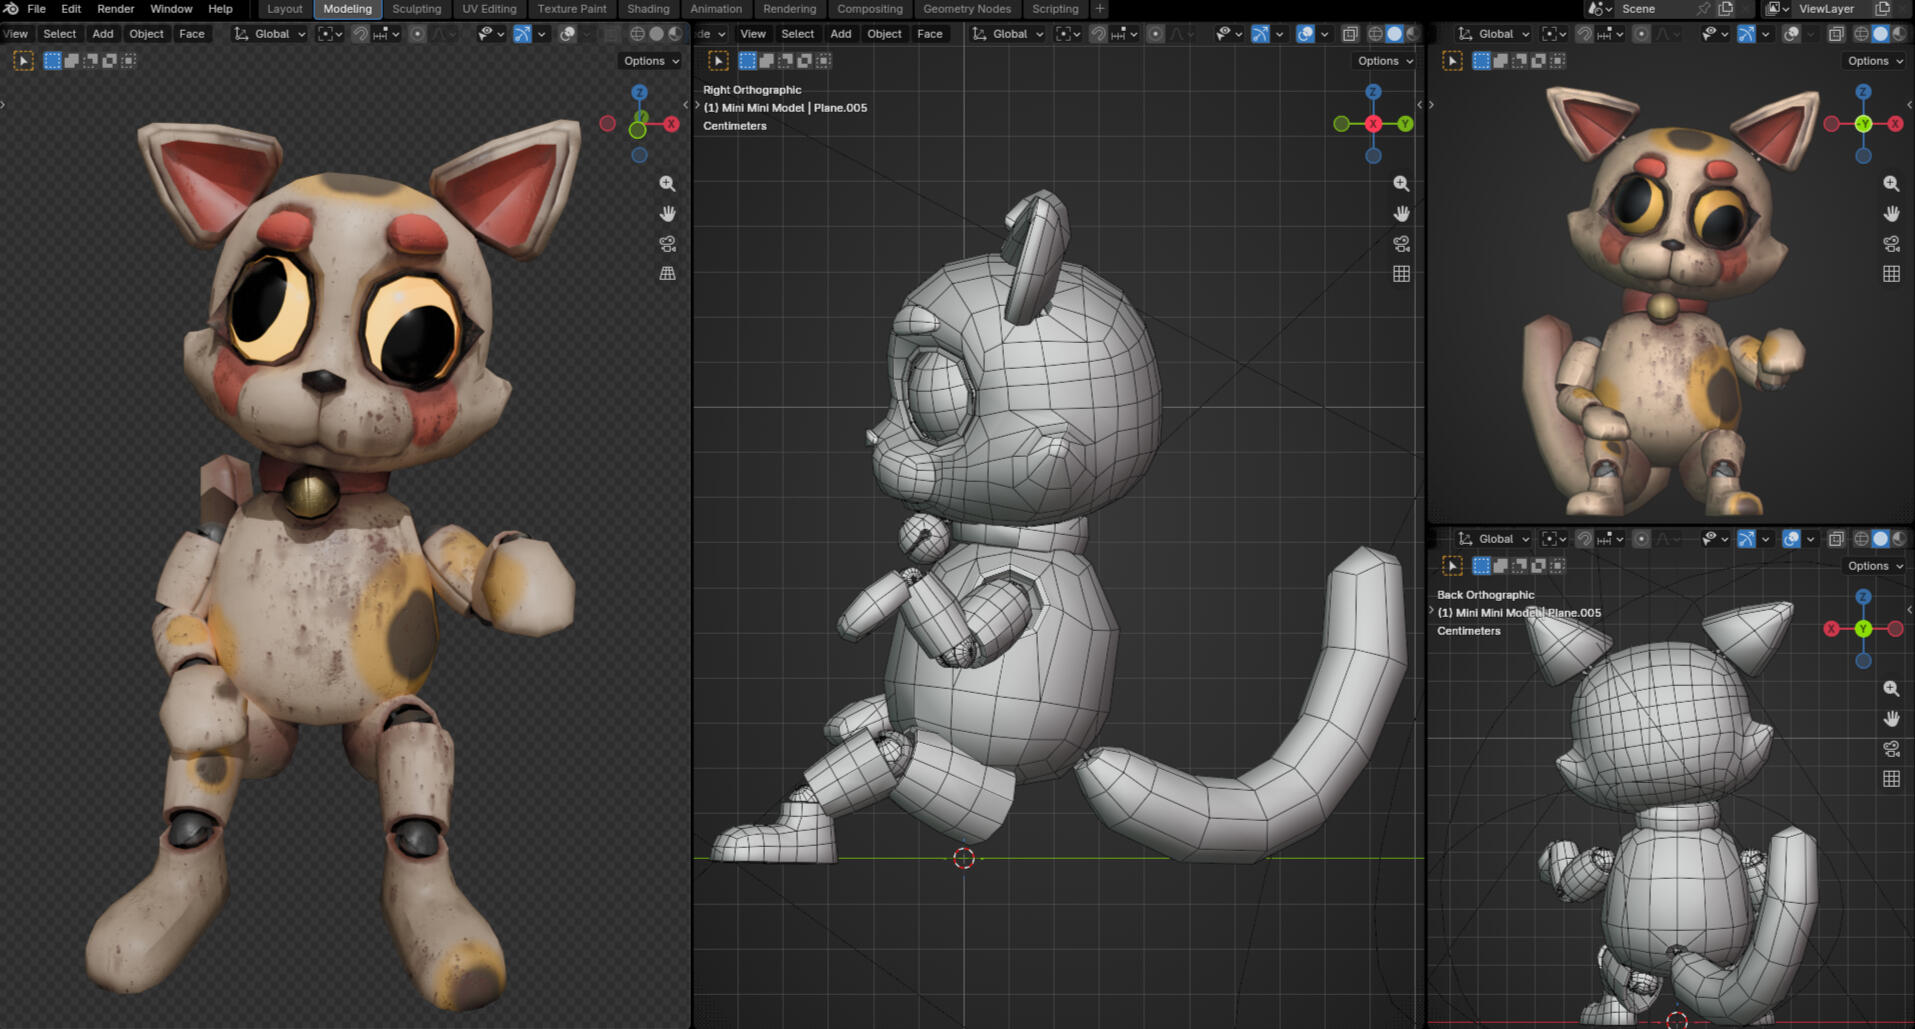Open View menu in Right Orthographic viewport
The width and height of the screenshot is (1915, 1029).
coord(752,34)
